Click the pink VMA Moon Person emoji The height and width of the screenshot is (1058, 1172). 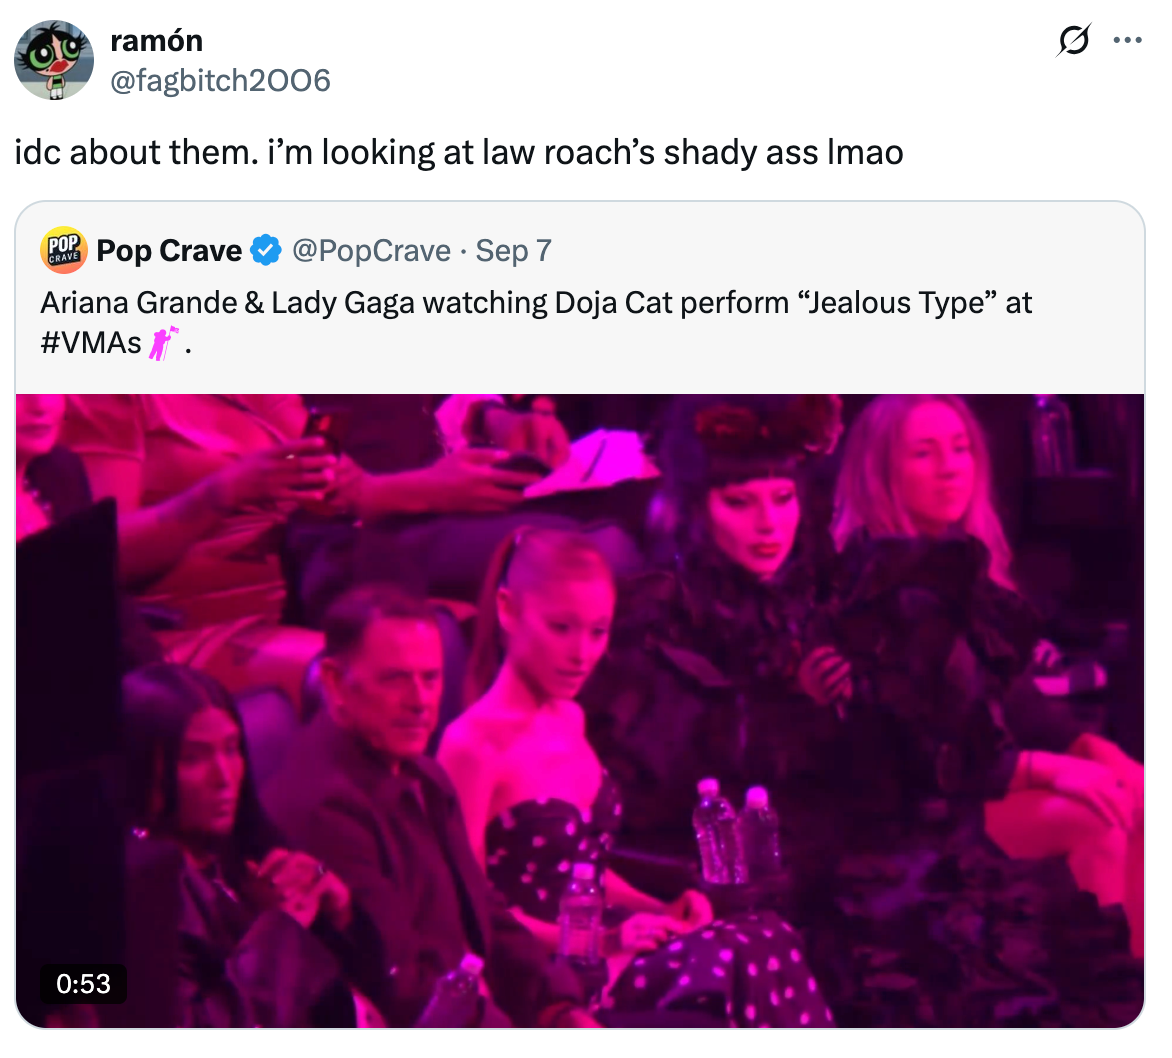pos(164,341)
